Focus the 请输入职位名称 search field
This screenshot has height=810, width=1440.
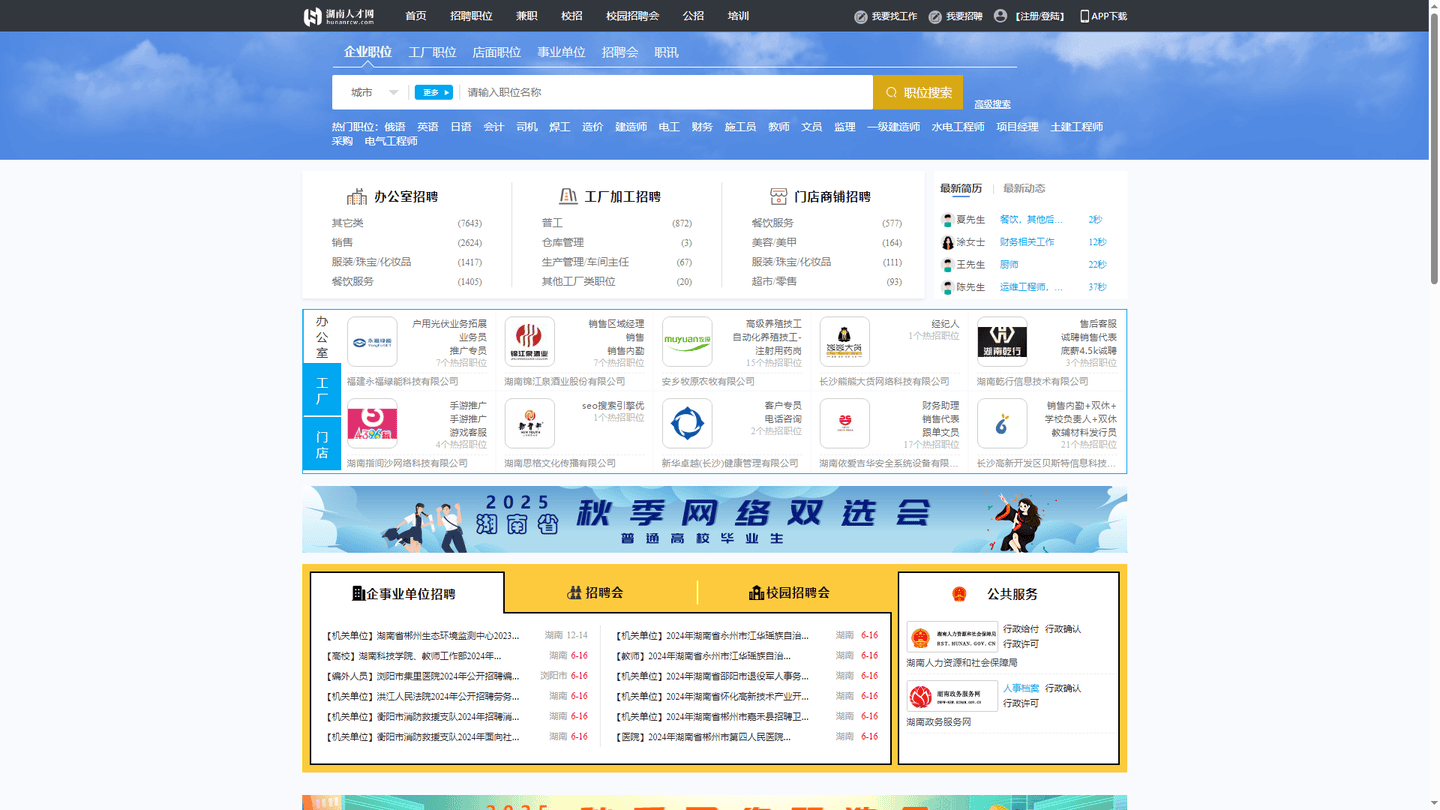coord(665,92)
